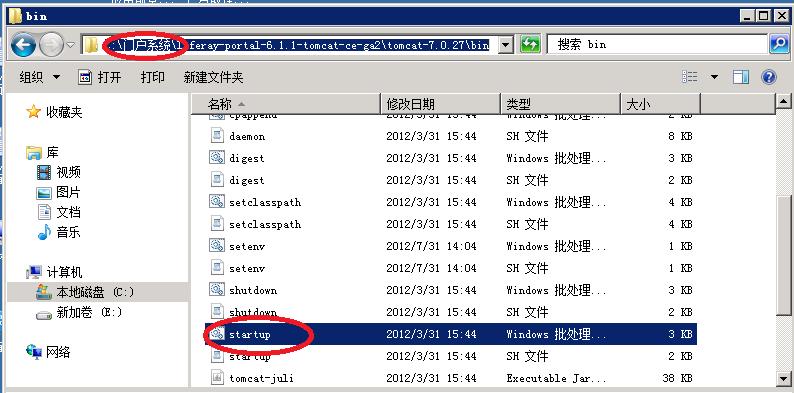794x393 pixels.
Task: Toggle the preview pane icon
Action: 741,77
